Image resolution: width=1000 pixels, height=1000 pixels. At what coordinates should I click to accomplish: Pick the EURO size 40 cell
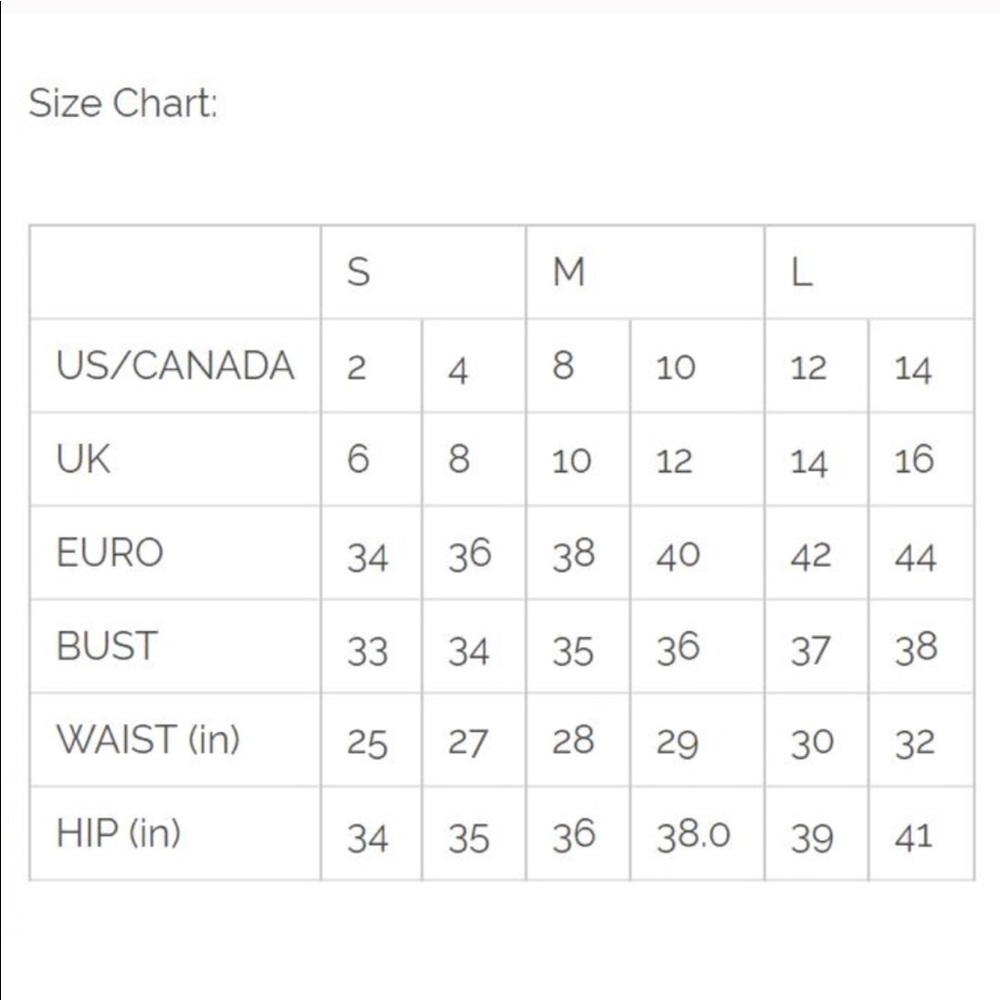point(678,555)
